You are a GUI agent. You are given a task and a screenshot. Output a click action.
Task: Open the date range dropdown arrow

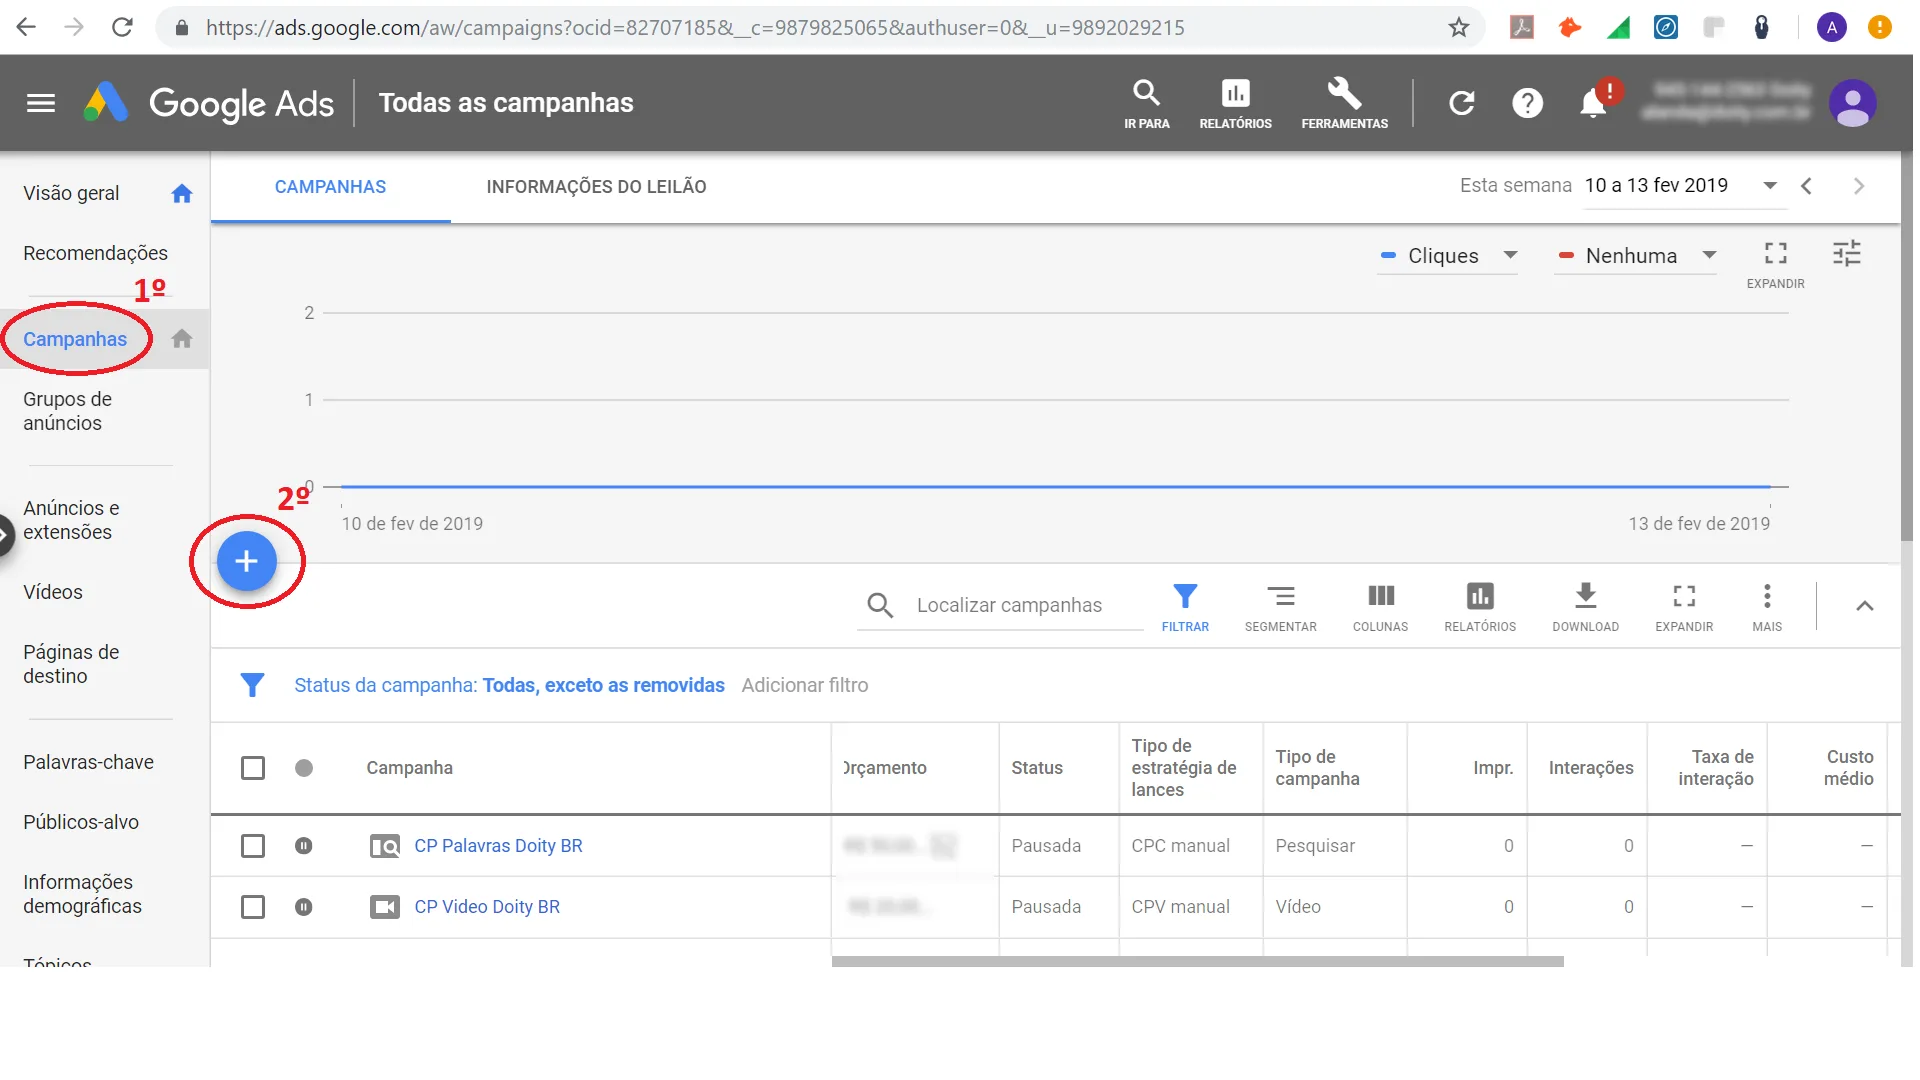1770,186
